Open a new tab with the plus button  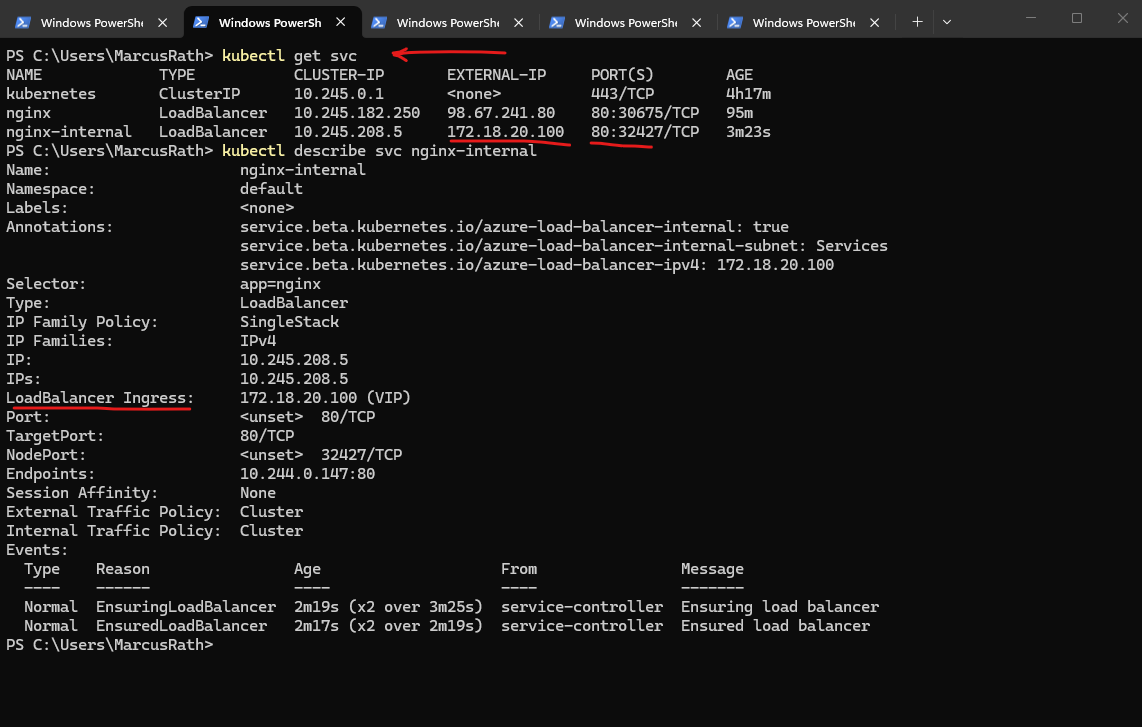point(917,22)
